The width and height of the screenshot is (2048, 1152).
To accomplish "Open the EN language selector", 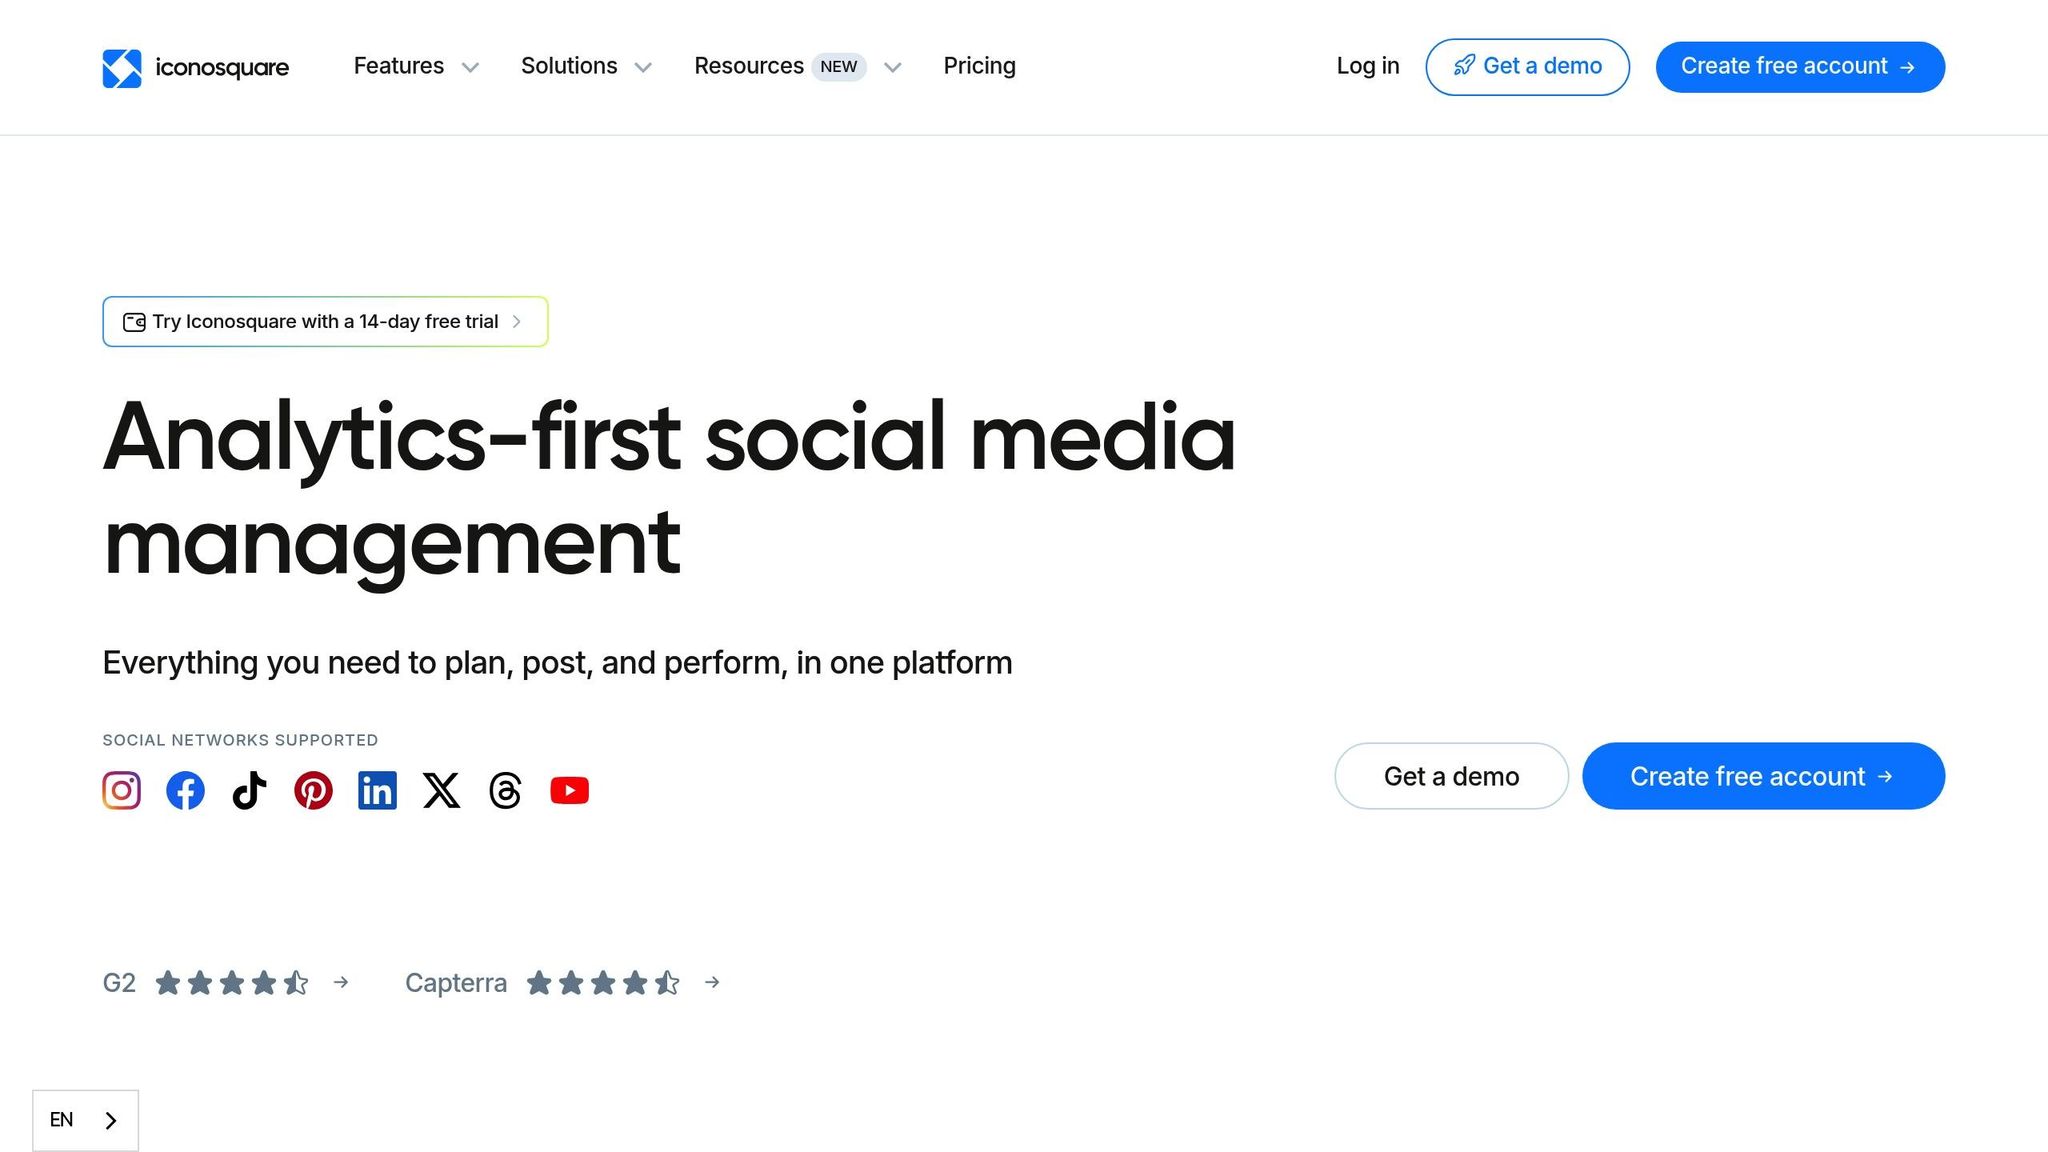I will [85, 1120].
